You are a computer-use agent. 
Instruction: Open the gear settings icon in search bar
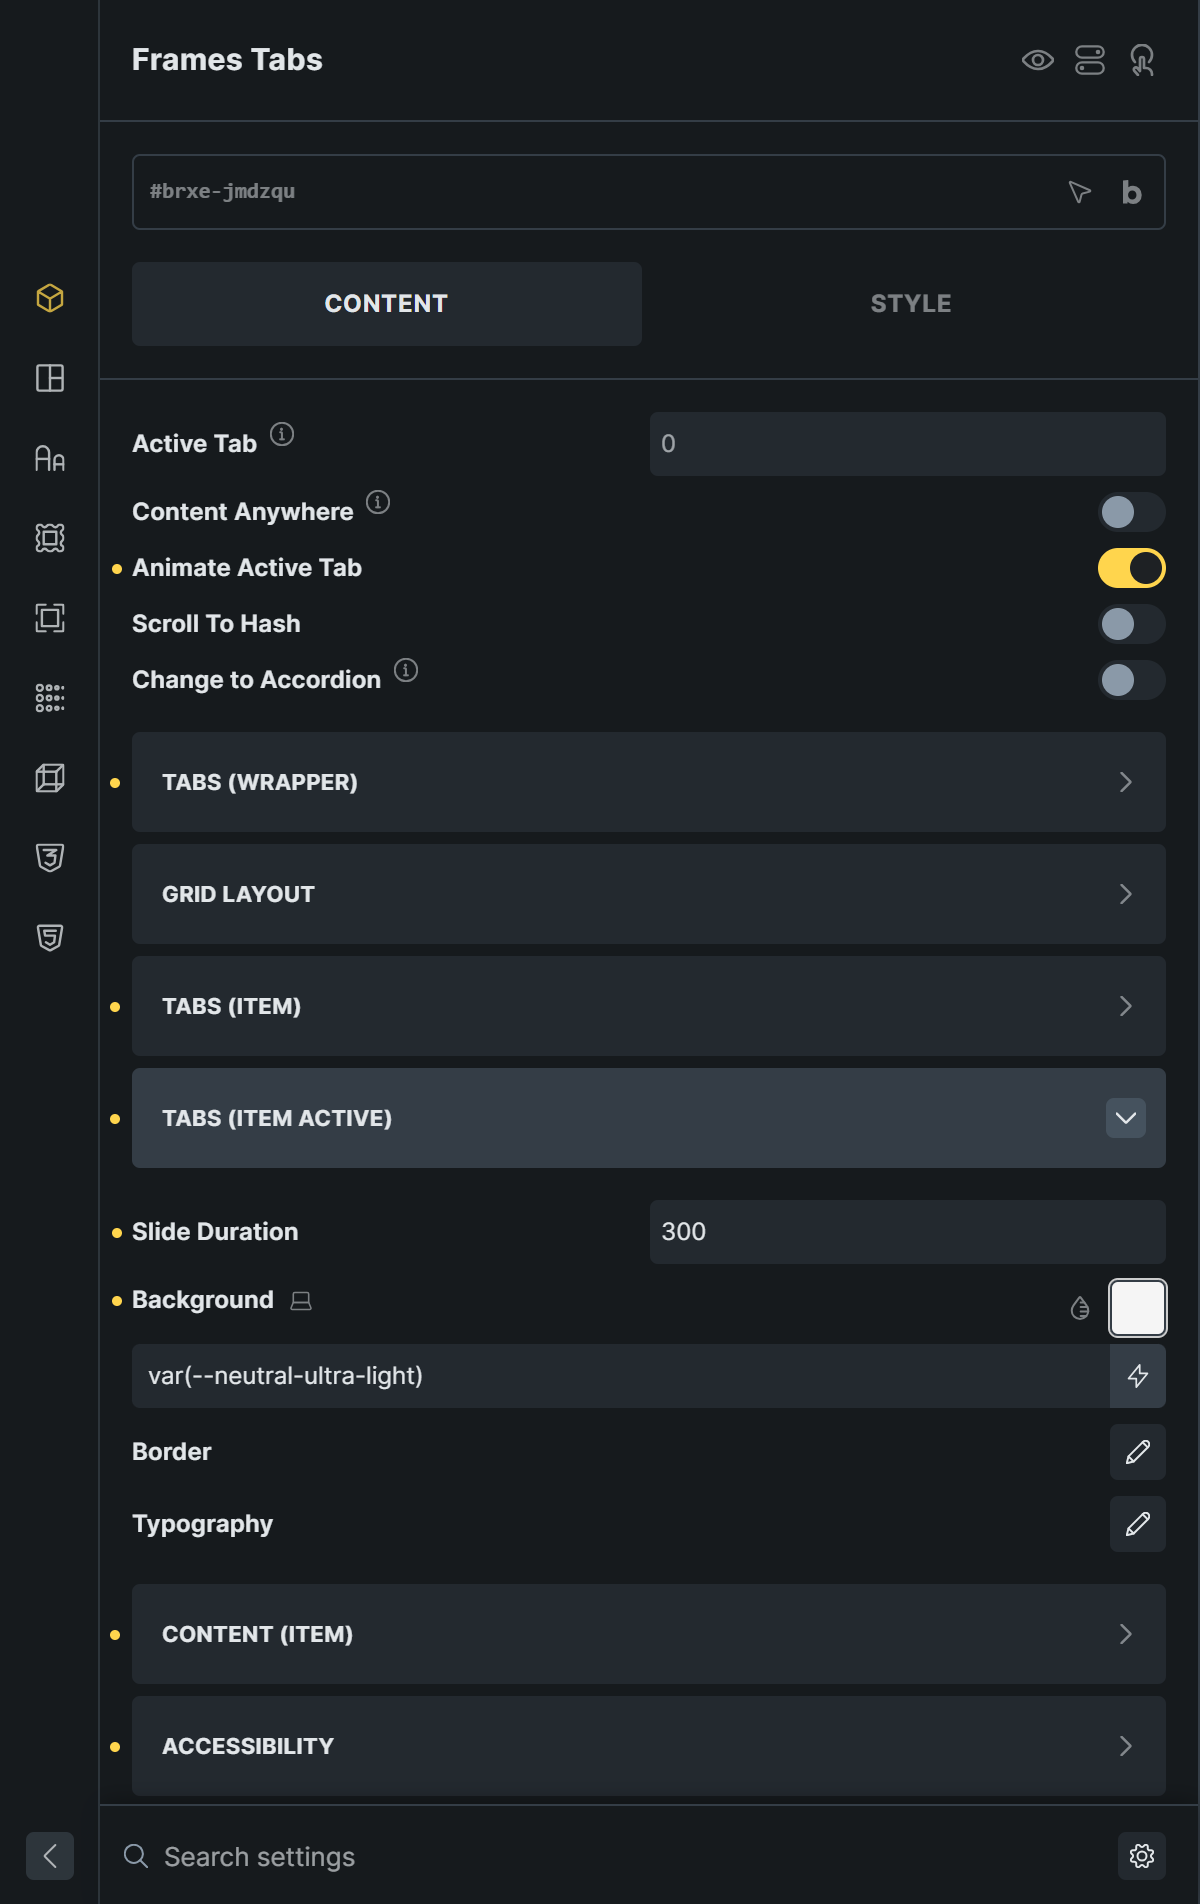(1142, 1856)
